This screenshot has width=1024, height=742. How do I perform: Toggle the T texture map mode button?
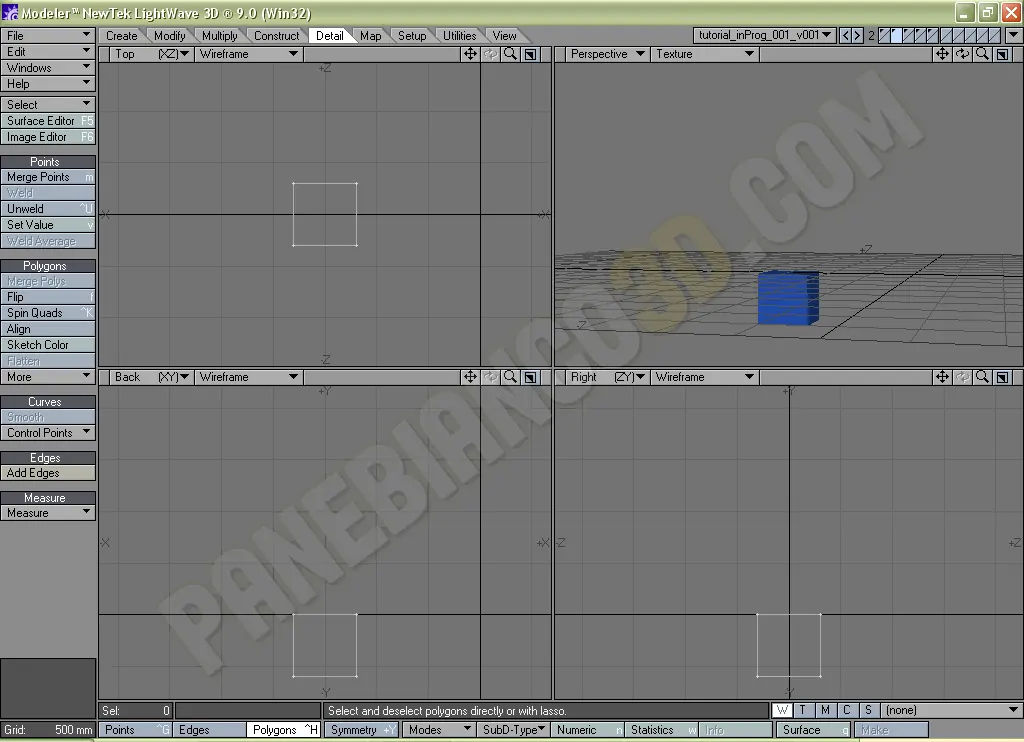click(x=803, y=710)
